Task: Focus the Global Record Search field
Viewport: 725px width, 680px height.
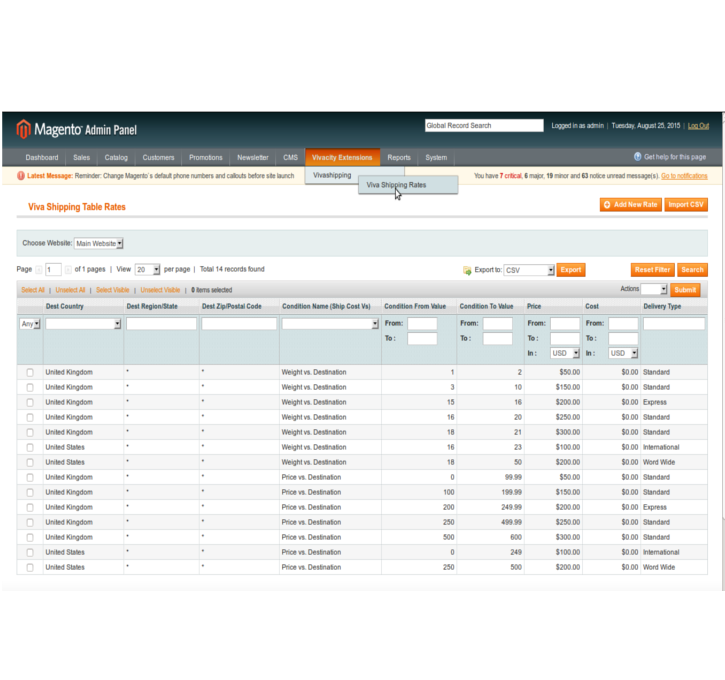Action: click(484, 125)
